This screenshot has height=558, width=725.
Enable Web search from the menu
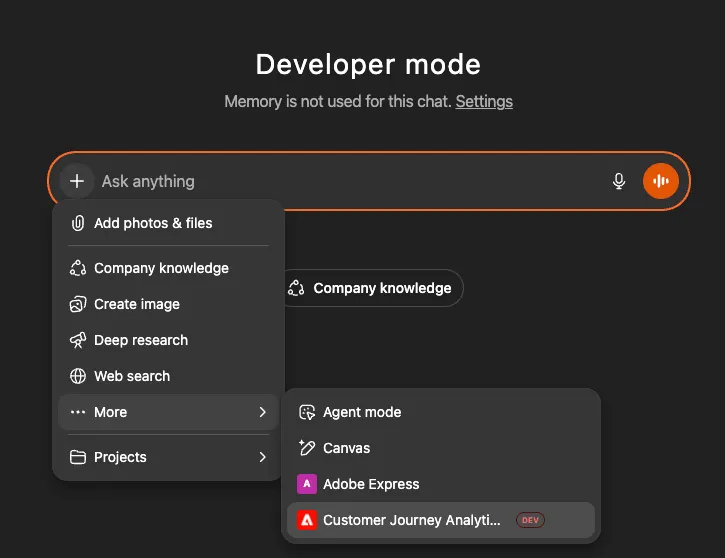click(x=168, y=376)
